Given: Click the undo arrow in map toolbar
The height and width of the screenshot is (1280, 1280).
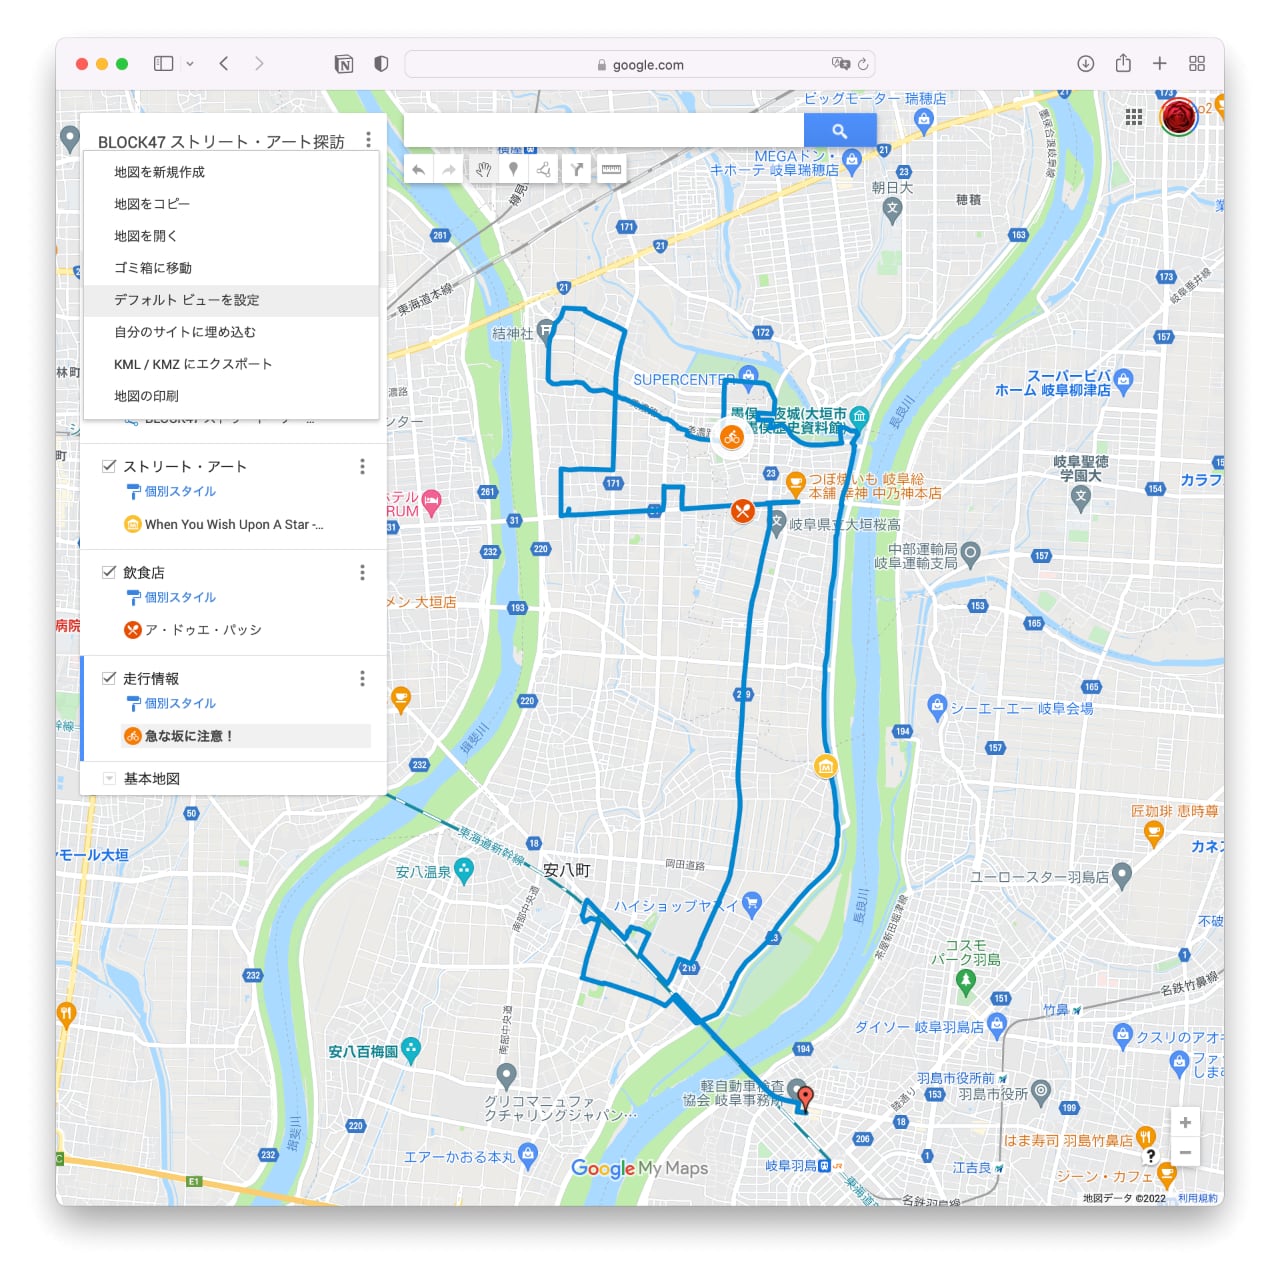Looking at the screenshot, I should click(x=419, y=170).
